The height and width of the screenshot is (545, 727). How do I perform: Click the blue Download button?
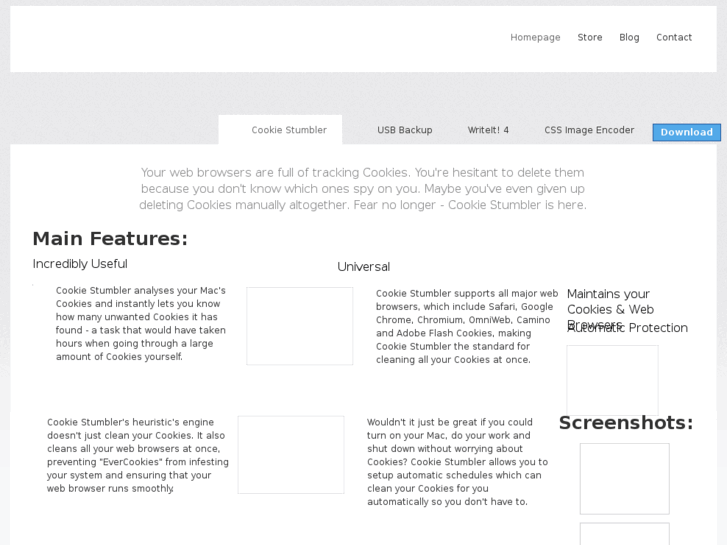coord(687,132)
